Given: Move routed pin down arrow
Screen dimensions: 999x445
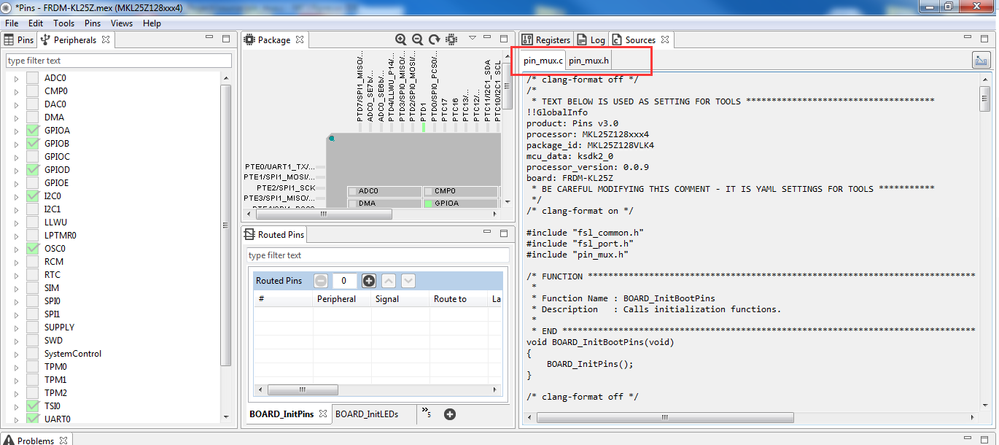Looking at the screenshot, I should pyautogui.click(x=408, y=281).
